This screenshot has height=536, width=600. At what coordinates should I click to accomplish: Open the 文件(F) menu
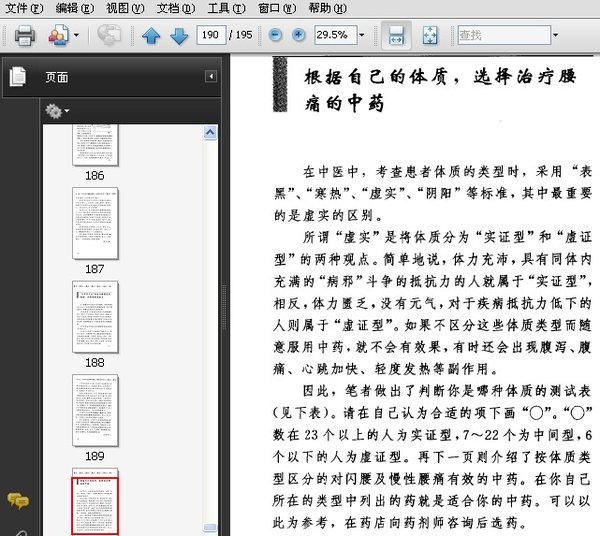point(24,8)
